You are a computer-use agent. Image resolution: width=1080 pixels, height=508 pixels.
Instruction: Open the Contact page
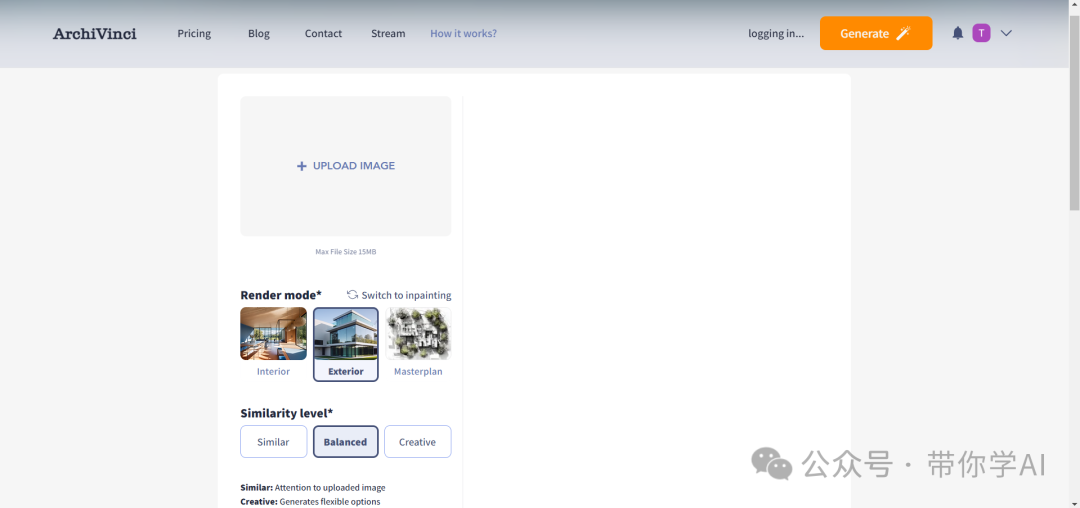pyautogui.click(x=323, y=33)
